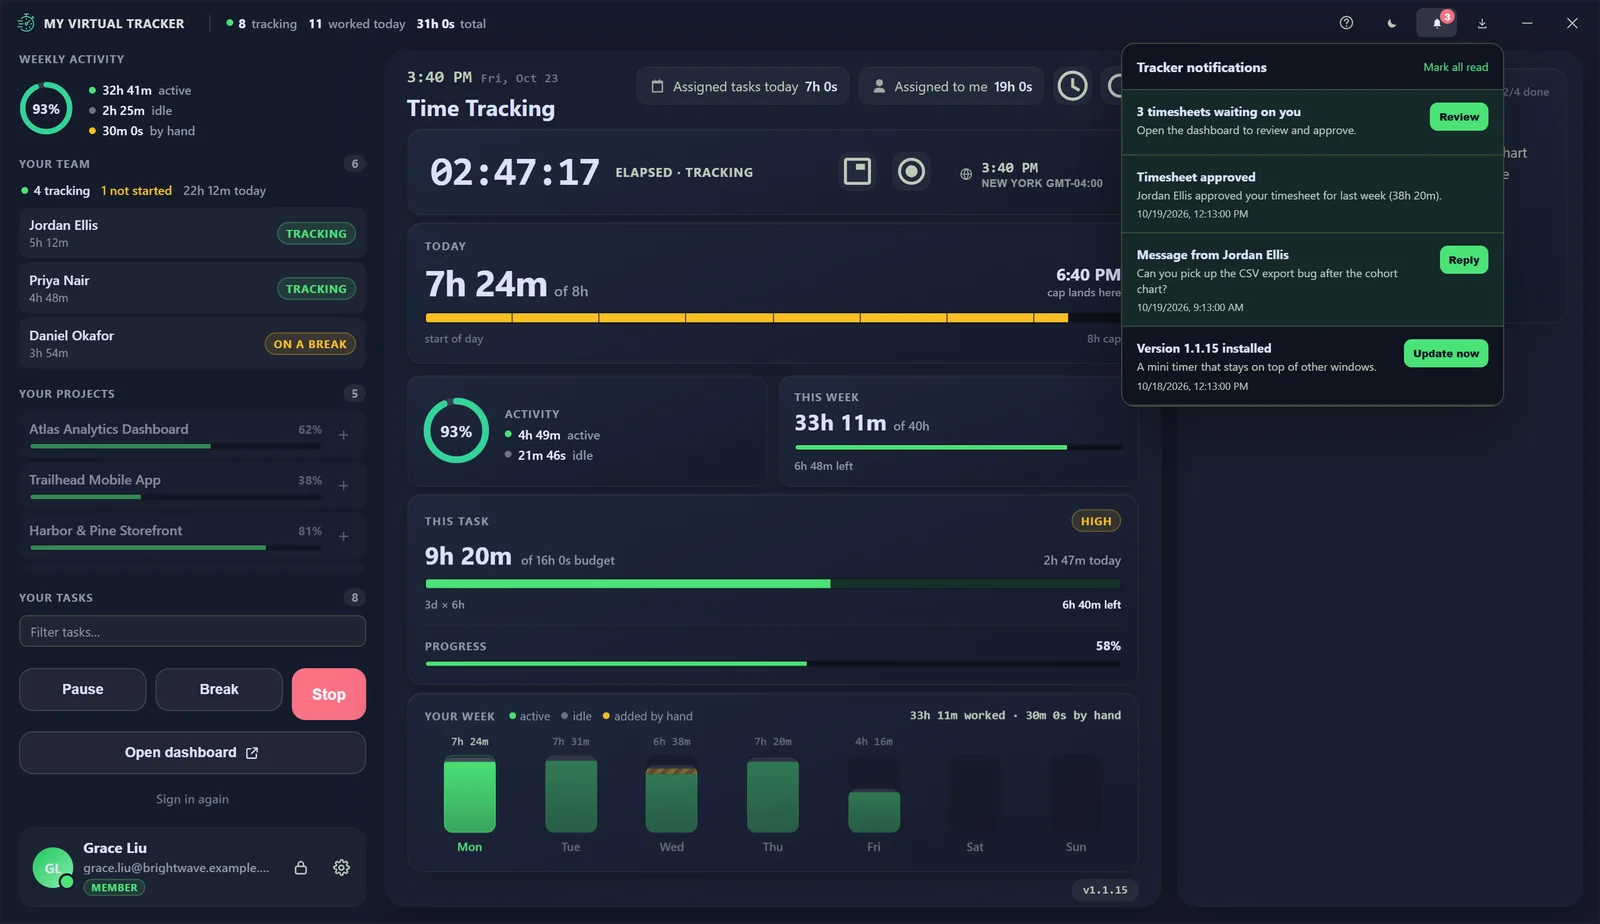The image size is (1600, 924).
Task: Click the download icon in title bar
Action: [1482, 23]
